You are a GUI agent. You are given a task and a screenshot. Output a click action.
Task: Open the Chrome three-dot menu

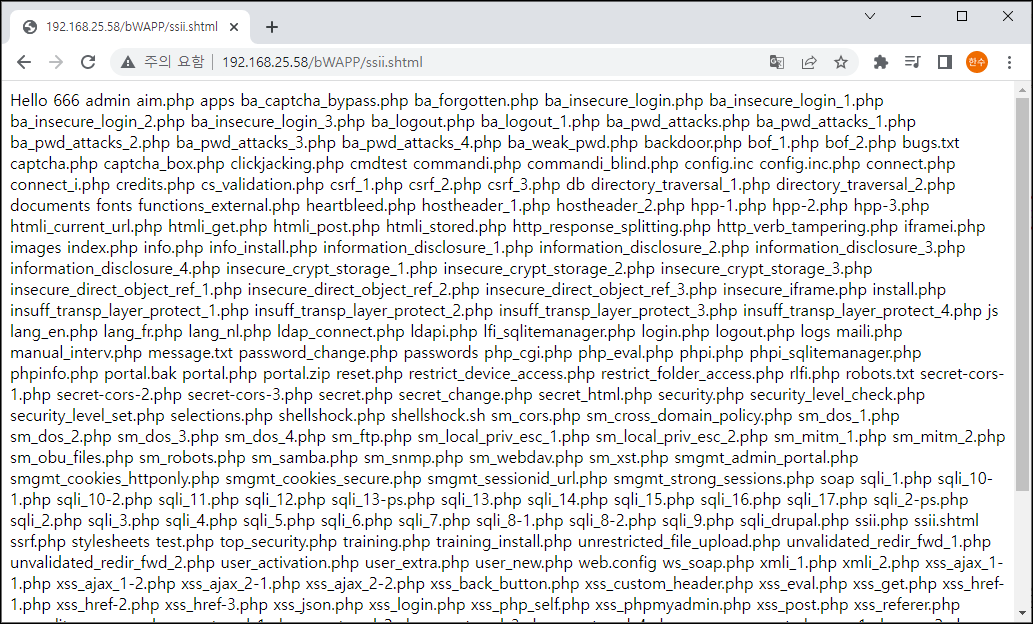(1009, 62)
